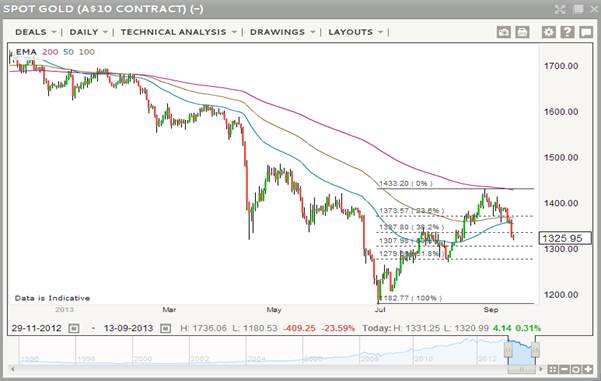Click the SPOT GOLD window title
Image resolution: width=601 pixels, height=381 pixels.
tap(103, 9)
